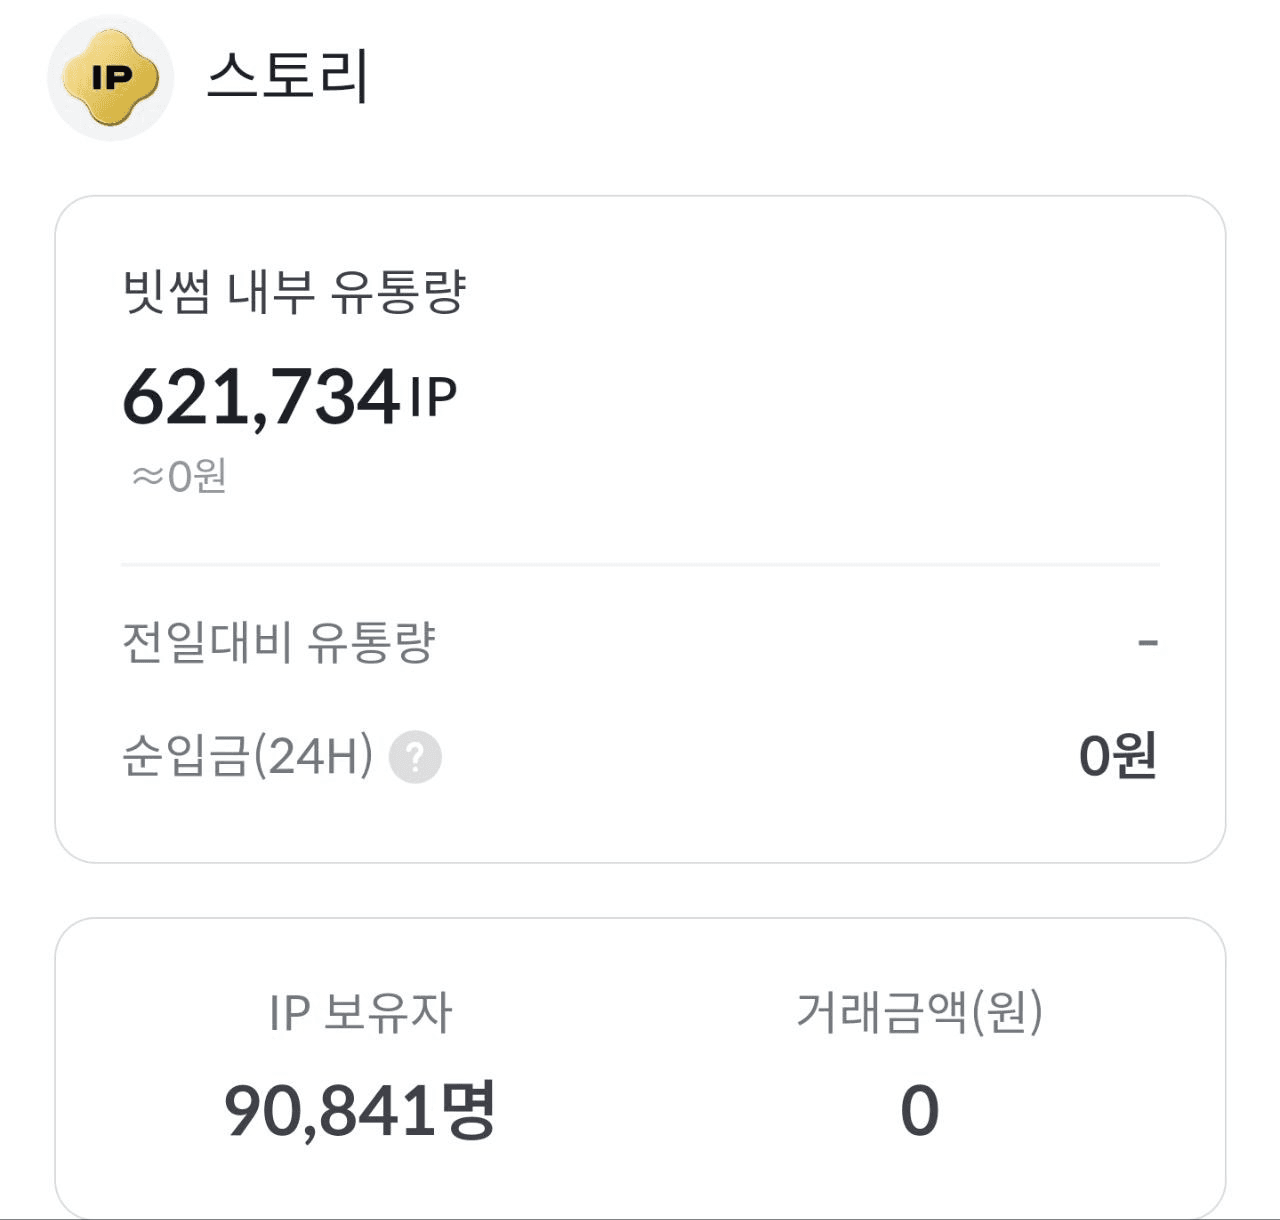Tap the IP 보유자 label
The image size is (1280, 1220).
[x=360, y=1012]
